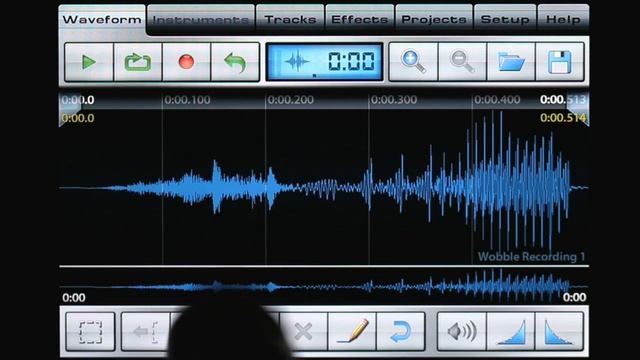Select the pencil edit tool
Image resolution: width=640 pixels, height=360 pixels.
[352, 331]
